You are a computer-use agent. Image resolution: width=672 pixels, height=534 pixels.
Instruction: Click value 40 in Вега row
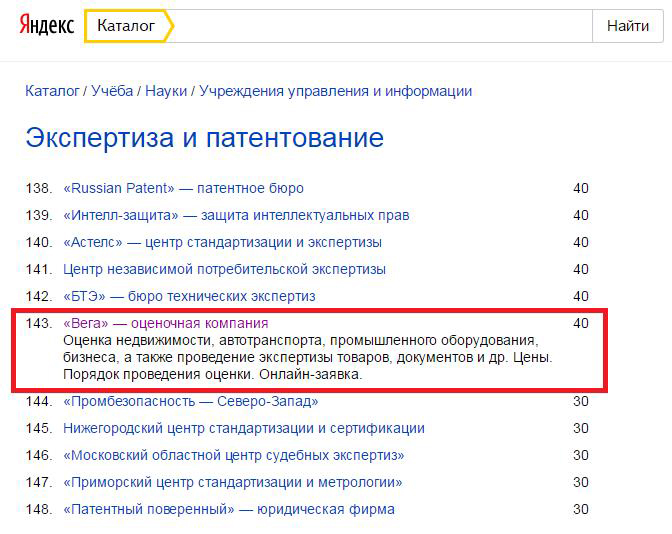pos(581,323)
